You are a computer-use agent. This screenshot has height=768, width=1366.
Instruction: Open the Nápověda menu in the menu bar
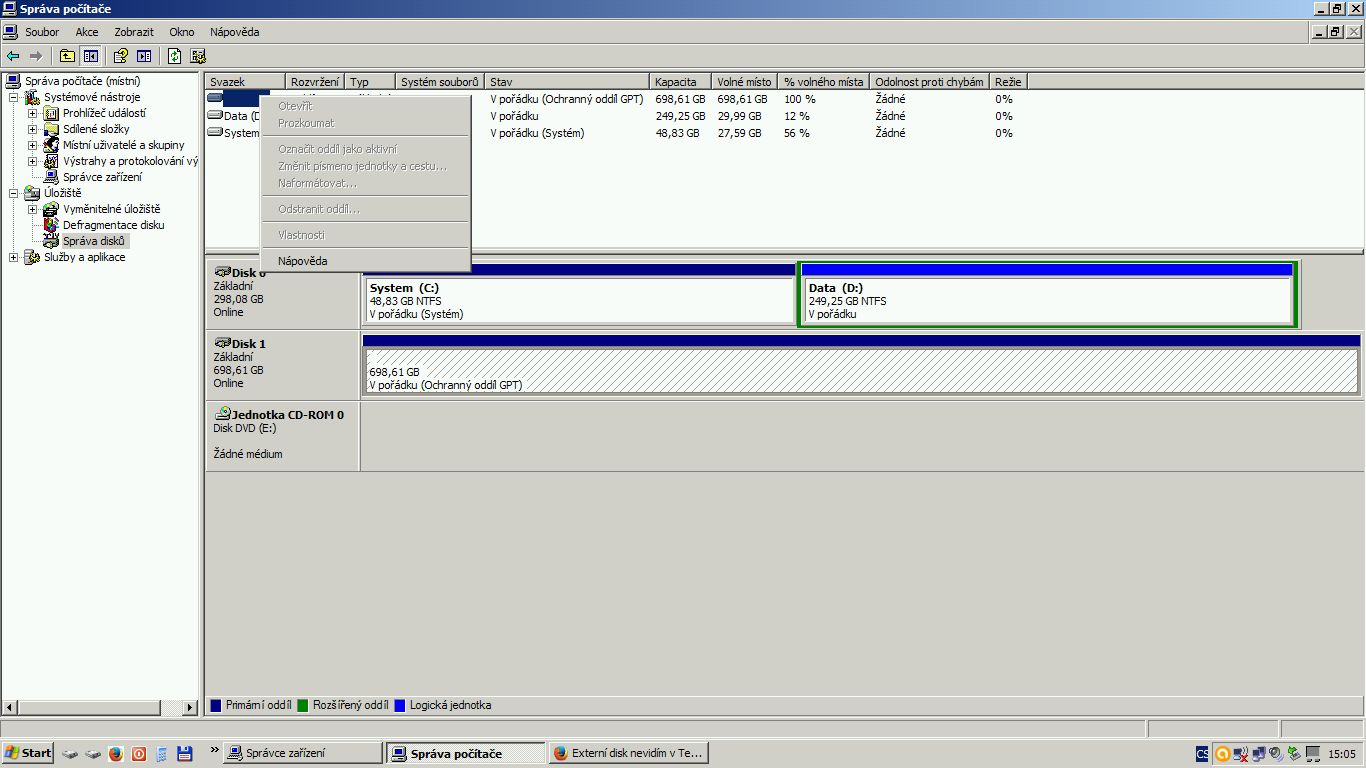point(235,32)
